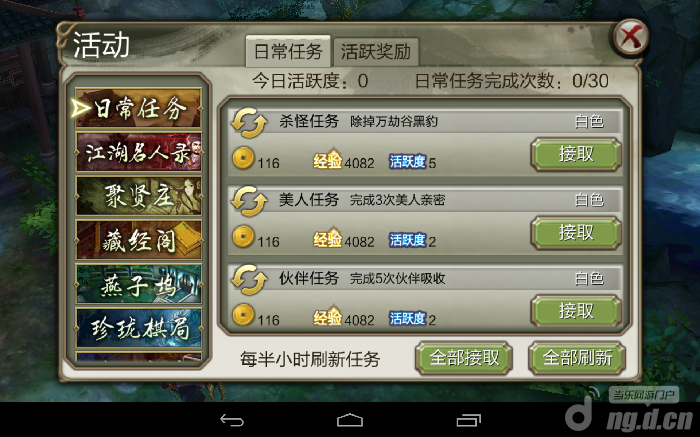
Task: Open 江湖名人录 in the sidebar
Action: [x=138, y=152]
